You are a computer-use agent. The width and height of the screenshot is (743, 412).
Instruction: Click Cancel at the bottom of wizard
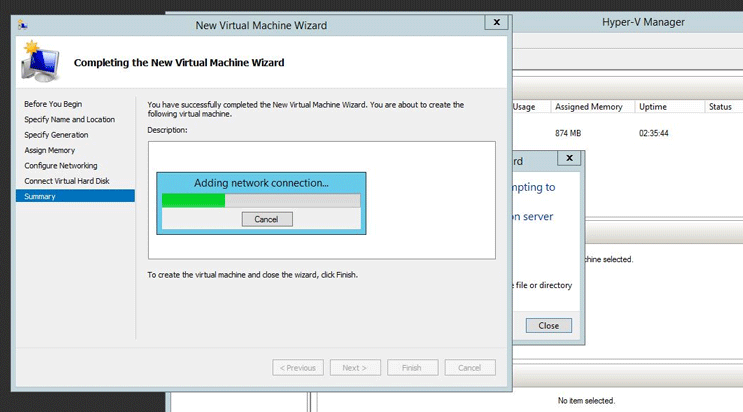pos(470,367)
